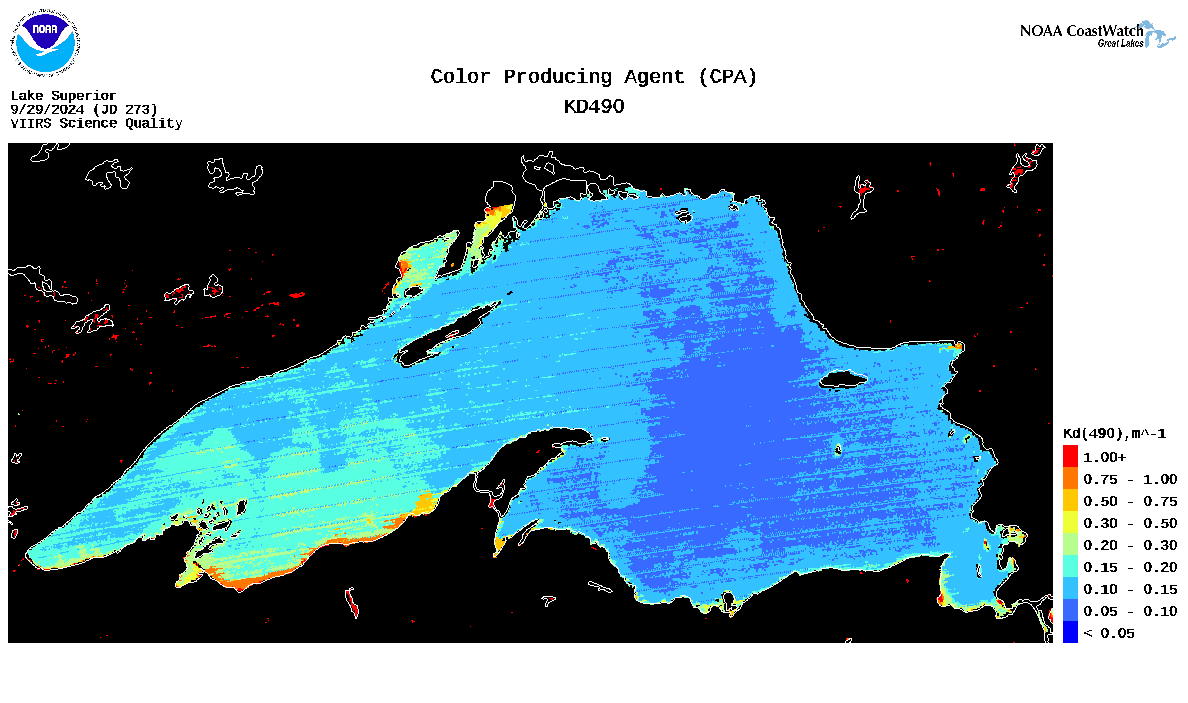
Task: Click the date '9/29/2024 (JD 273)'
Action: (x=84, y=109)
